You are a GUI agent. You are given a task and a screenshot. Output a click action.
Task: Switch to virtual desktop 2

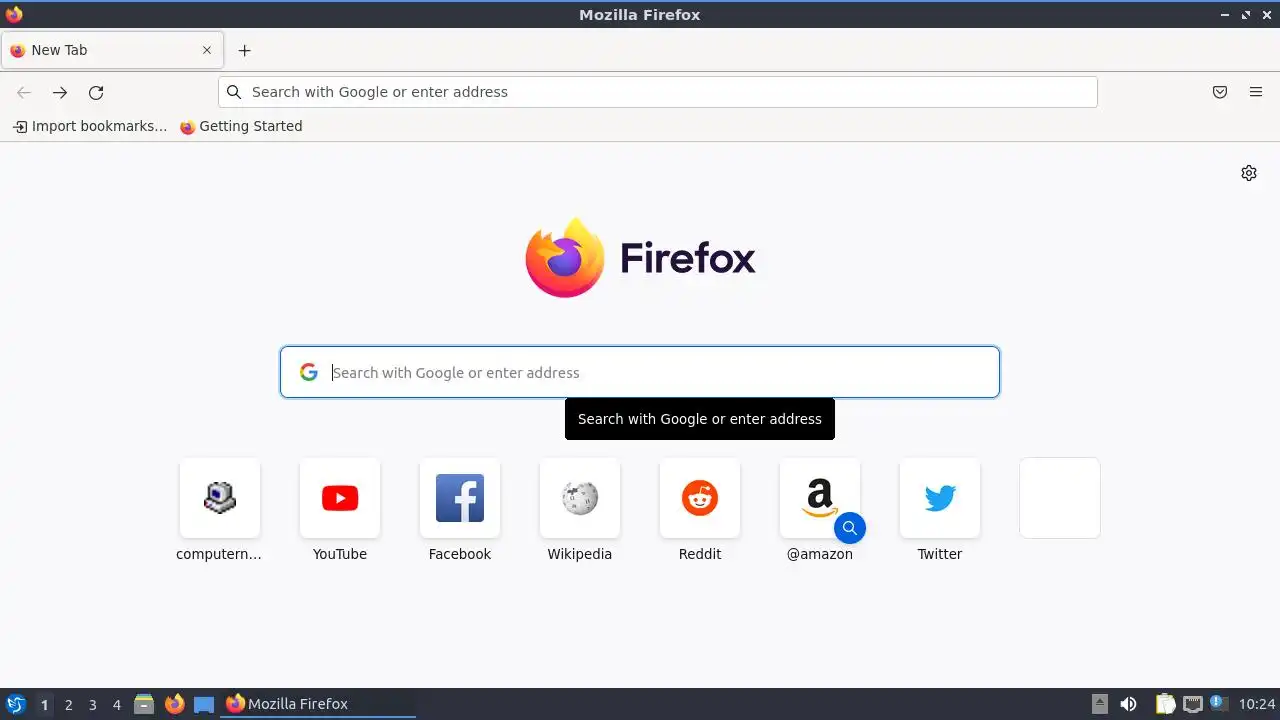click(68, 705)
